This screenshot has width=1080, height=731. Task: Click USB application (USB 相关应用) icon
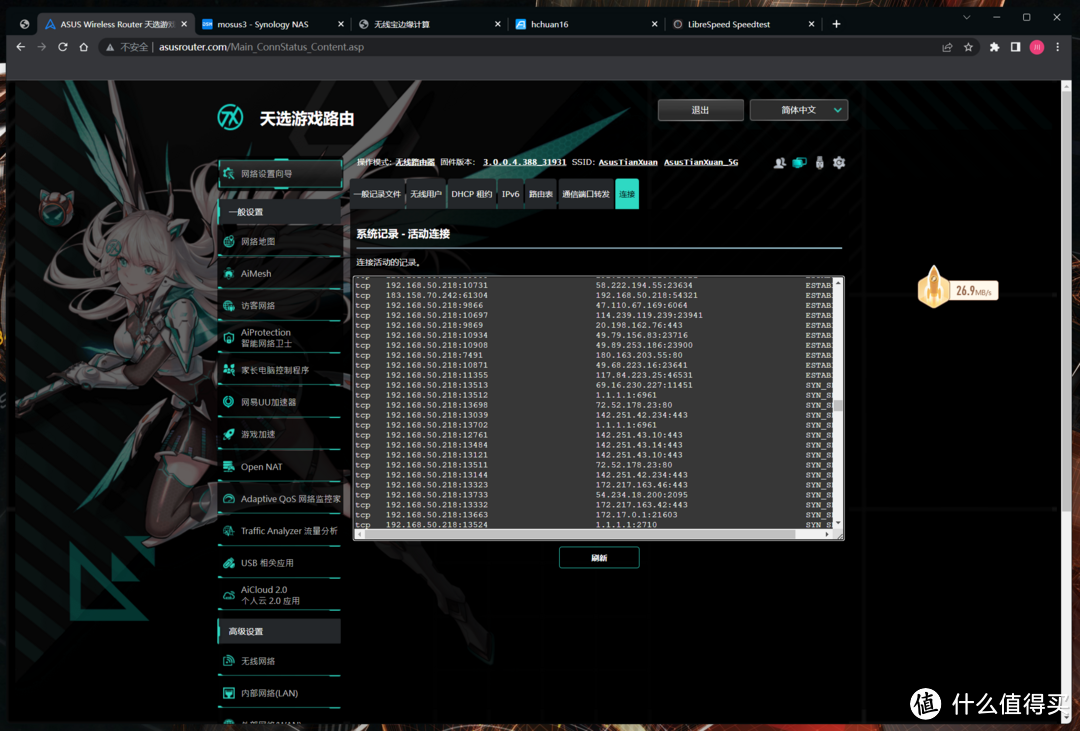[x=229, y=563]
